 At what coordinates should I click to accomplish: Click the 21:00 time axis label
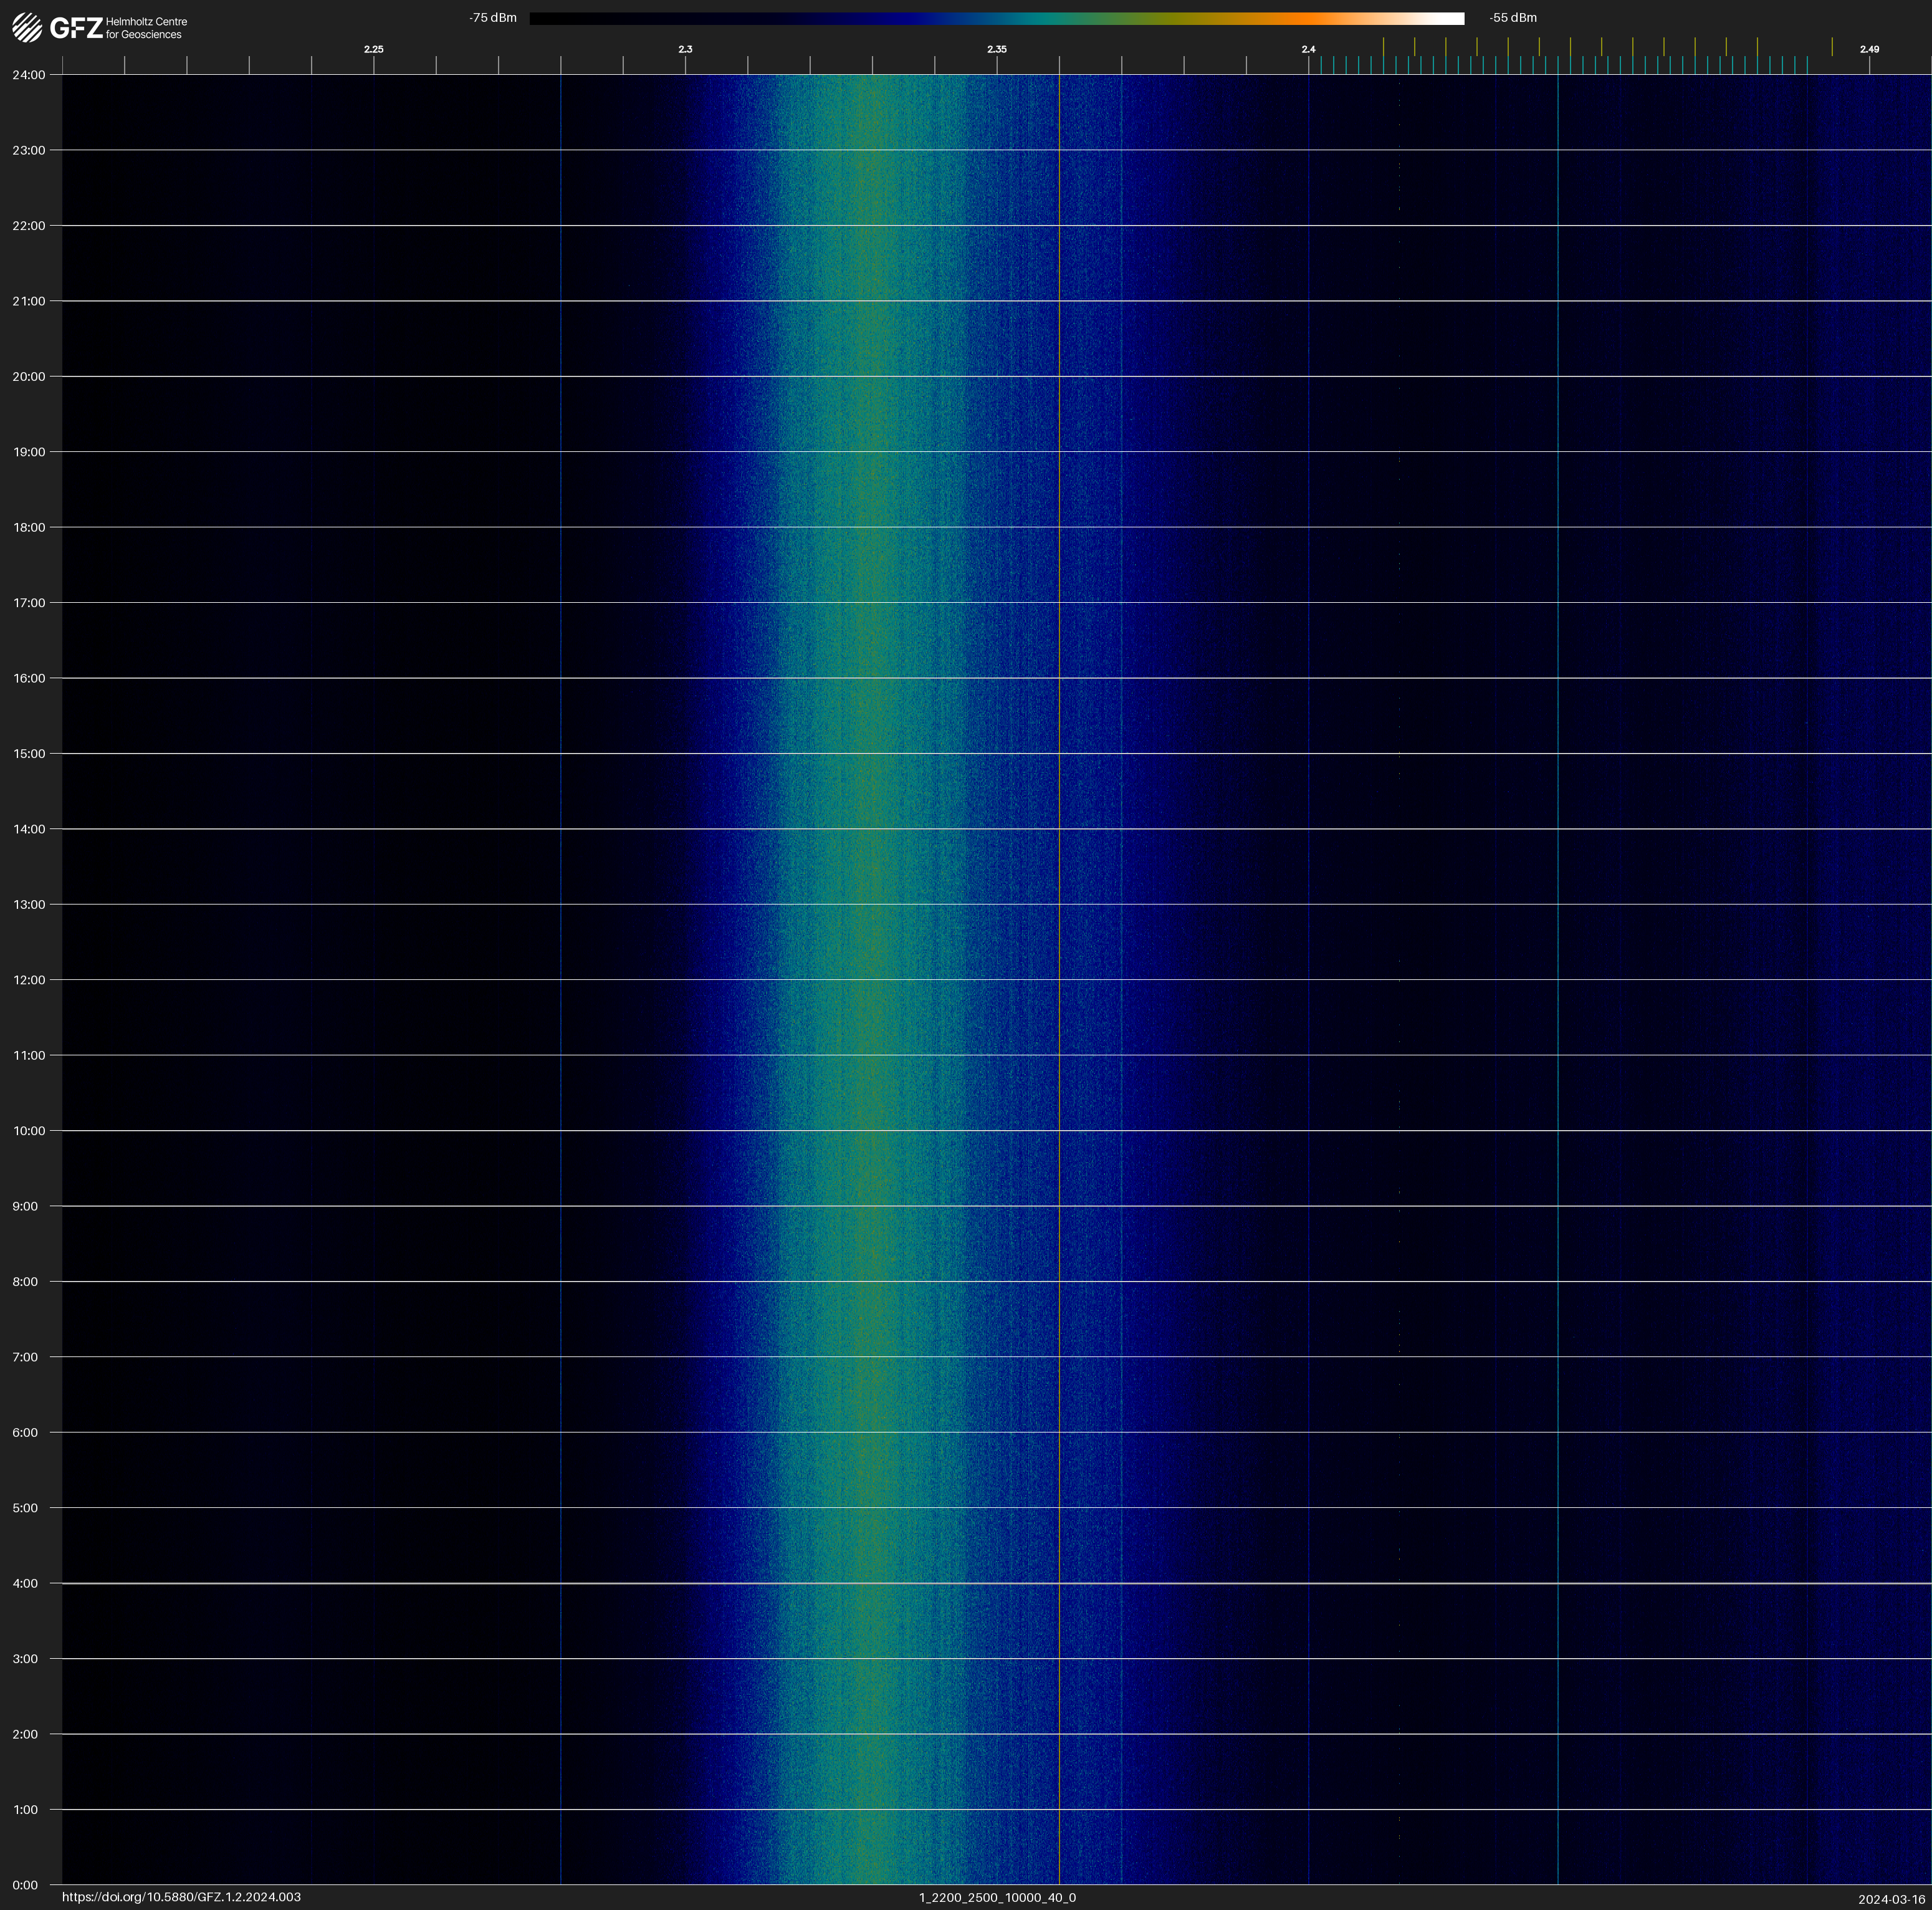[x=29, y=301]
